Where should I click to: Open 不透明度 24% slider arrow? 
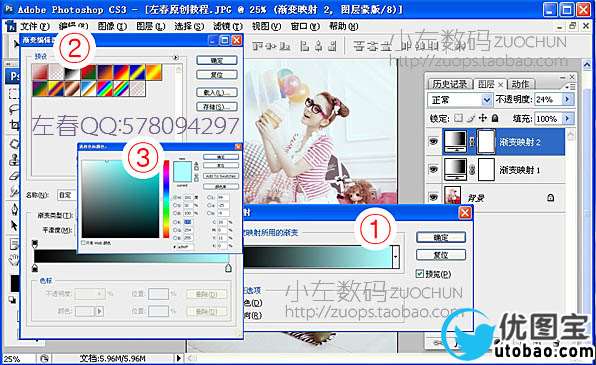pyautogui.click(x=567, y=99)
